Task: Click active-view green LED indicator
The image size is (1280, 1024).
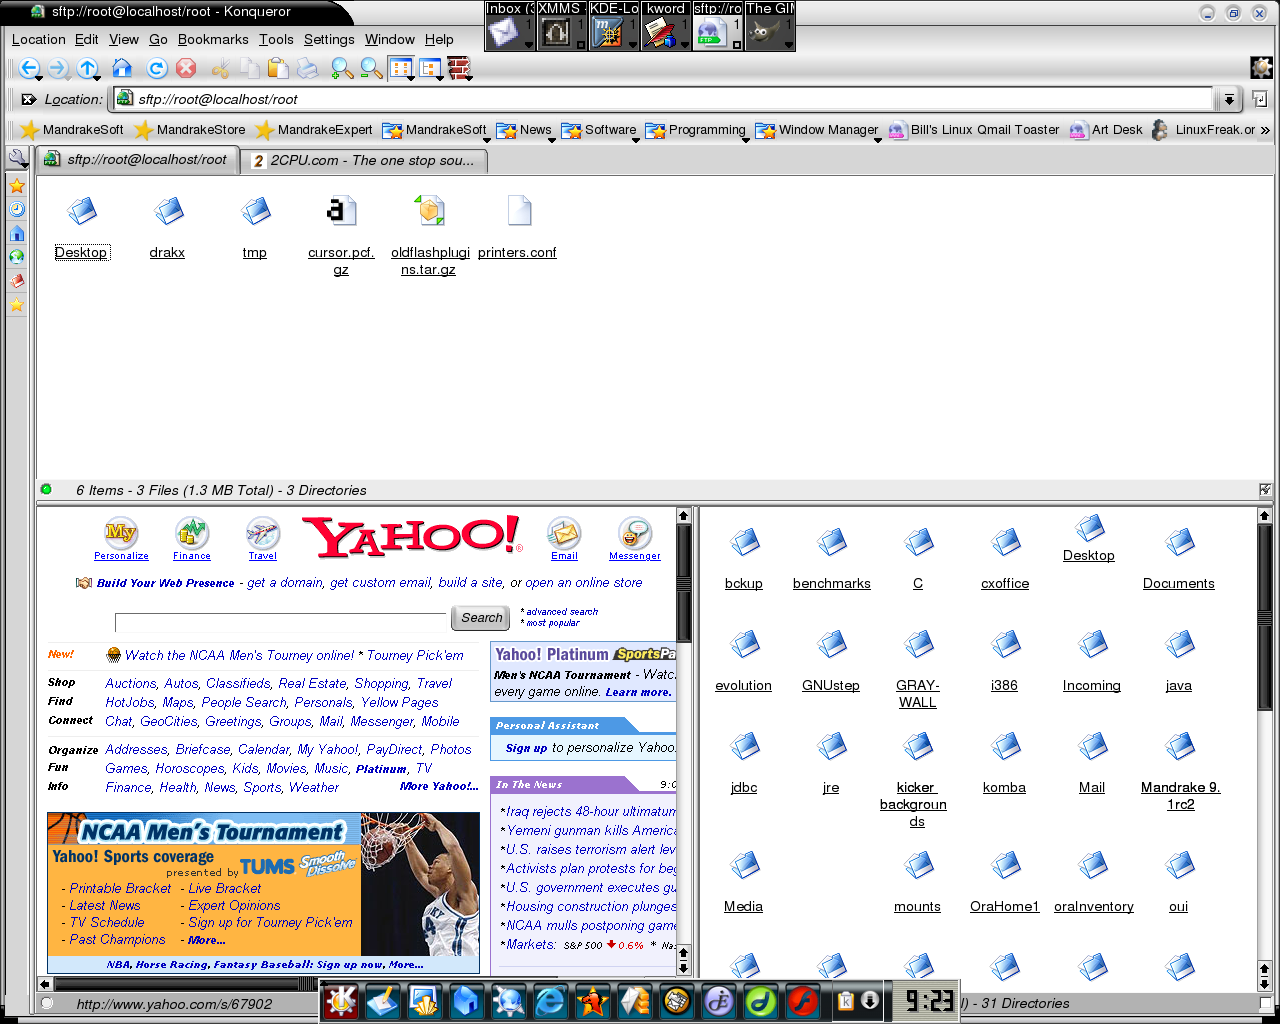Action: point(46,490)
